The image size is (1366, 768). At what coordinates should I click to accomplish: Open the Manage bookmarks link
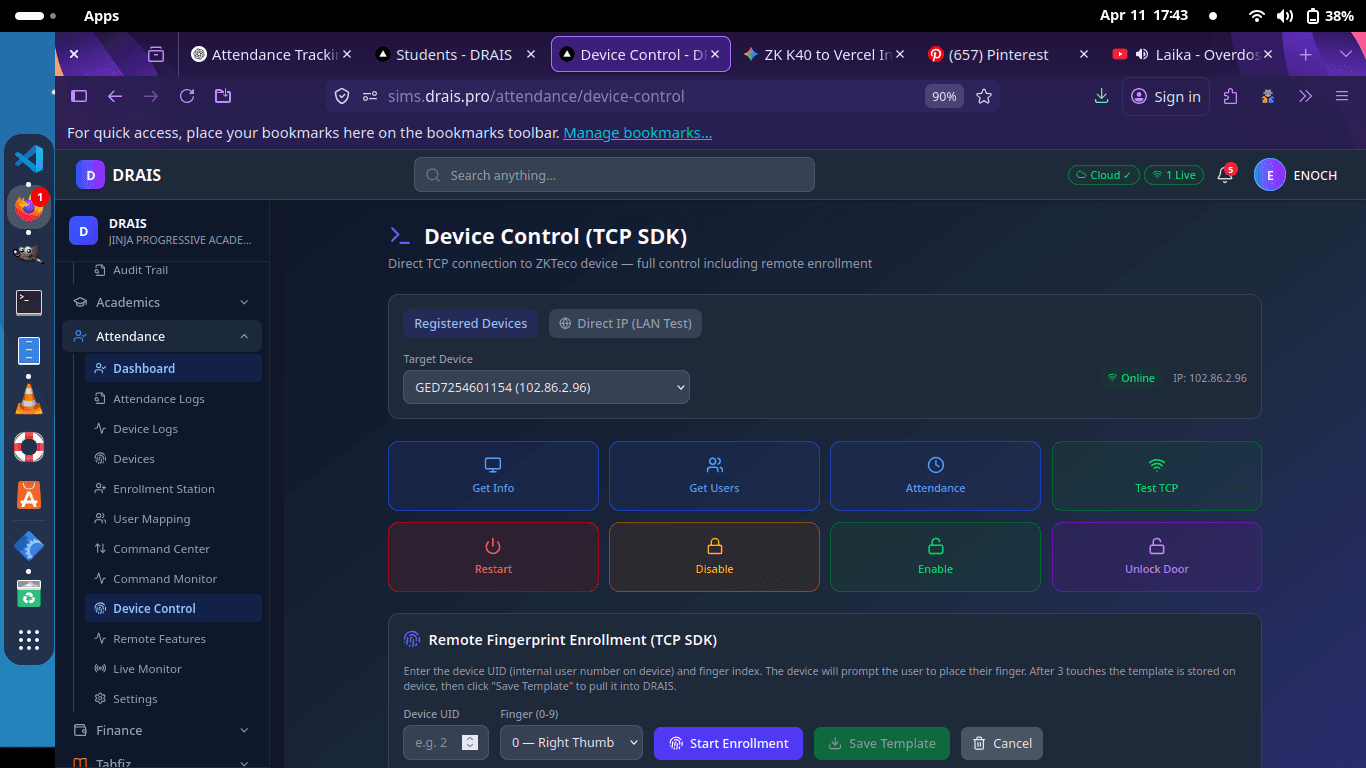[x=637, y=132]
